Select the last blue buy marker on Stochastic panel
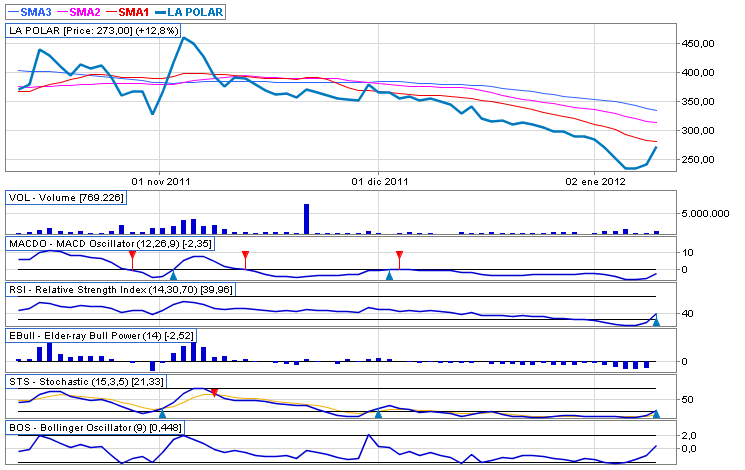Image resolution: width=745 pixels, height=470 pixels. click(x=656, y=413)
